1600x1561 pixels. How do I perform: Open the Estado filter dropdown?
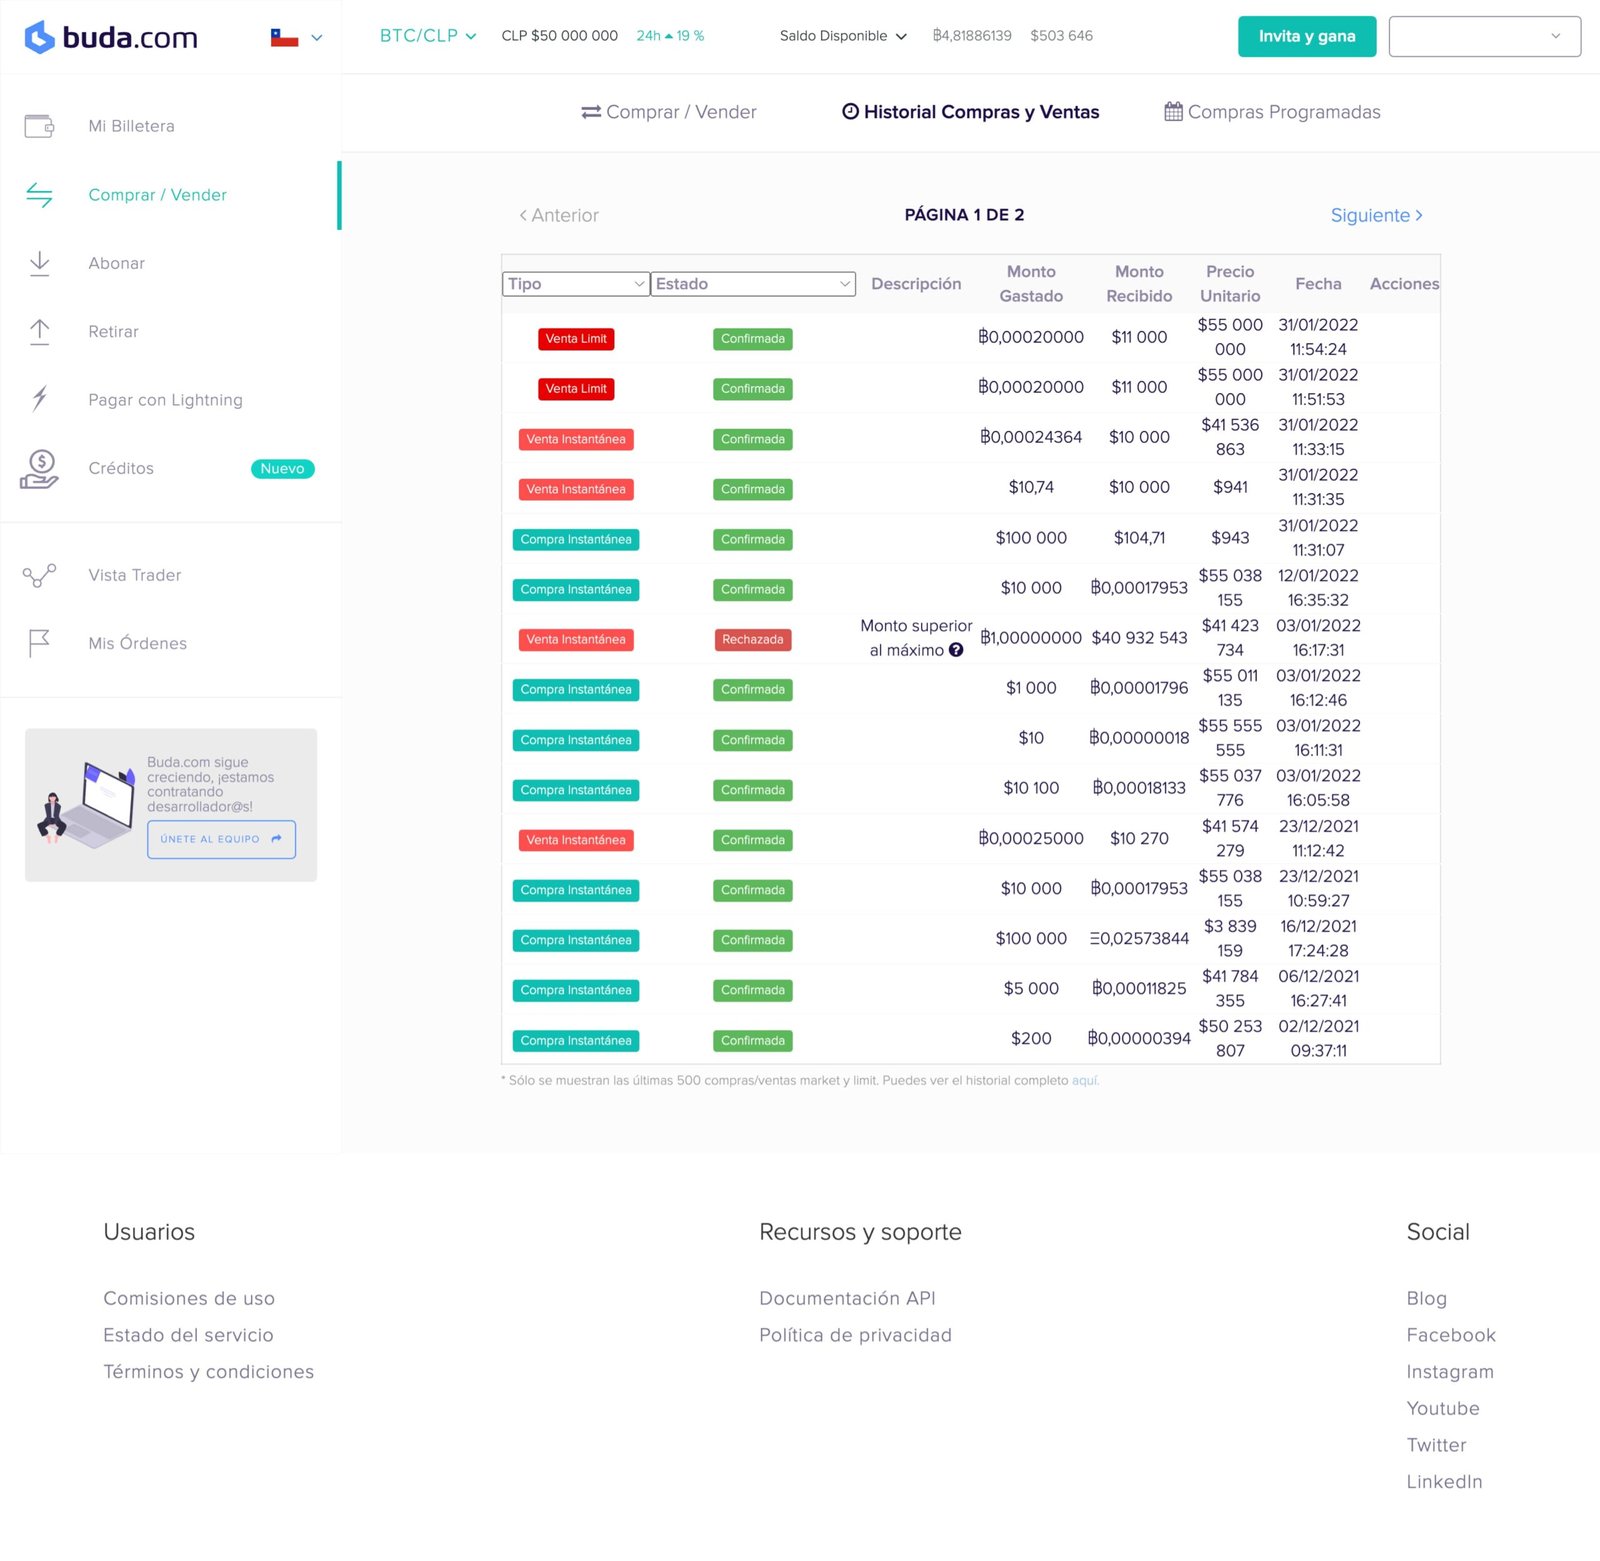pos(753,284)
